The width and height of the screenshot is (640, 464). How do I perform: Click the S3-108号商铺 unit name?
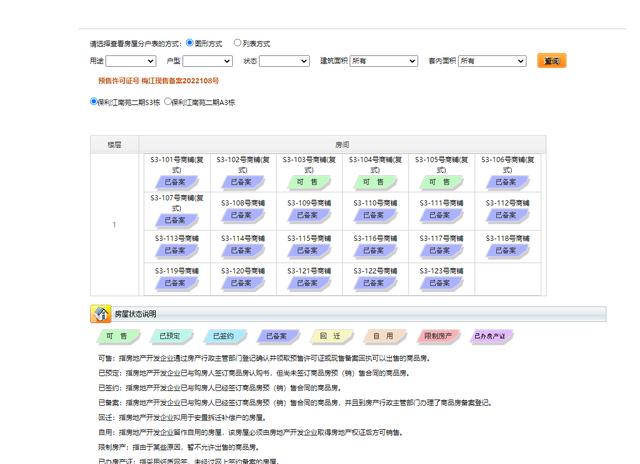[242, 203]
